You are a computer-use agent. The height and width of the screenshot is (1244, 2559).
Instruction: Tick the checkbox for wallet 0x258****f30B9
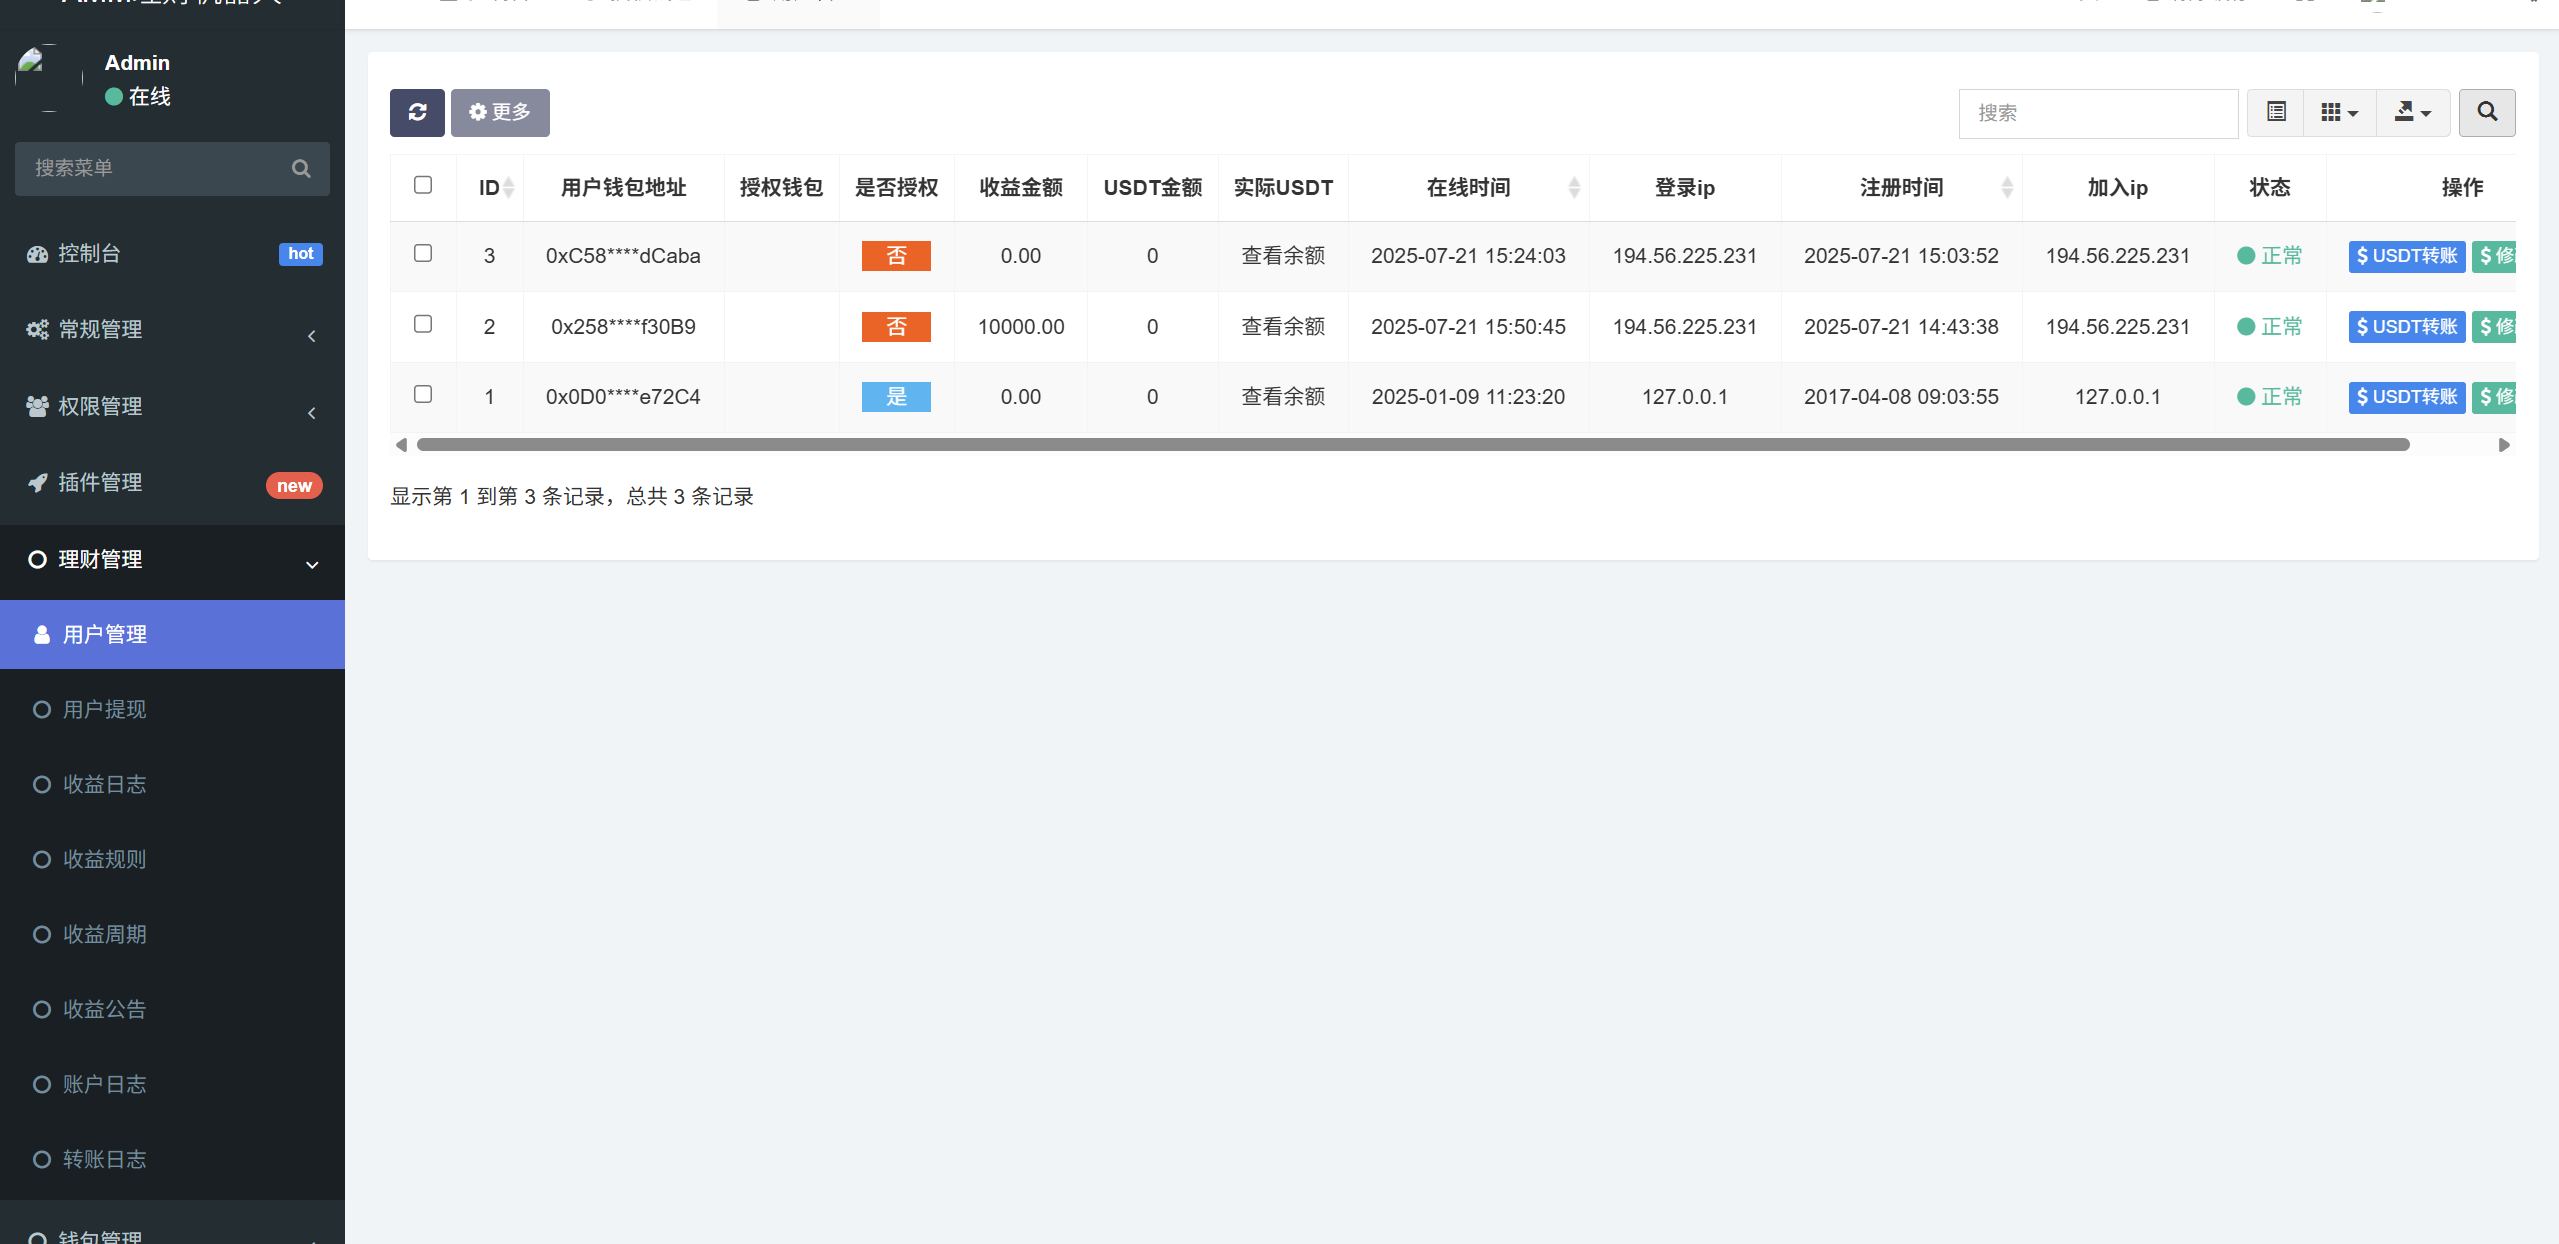pos(423,324)
